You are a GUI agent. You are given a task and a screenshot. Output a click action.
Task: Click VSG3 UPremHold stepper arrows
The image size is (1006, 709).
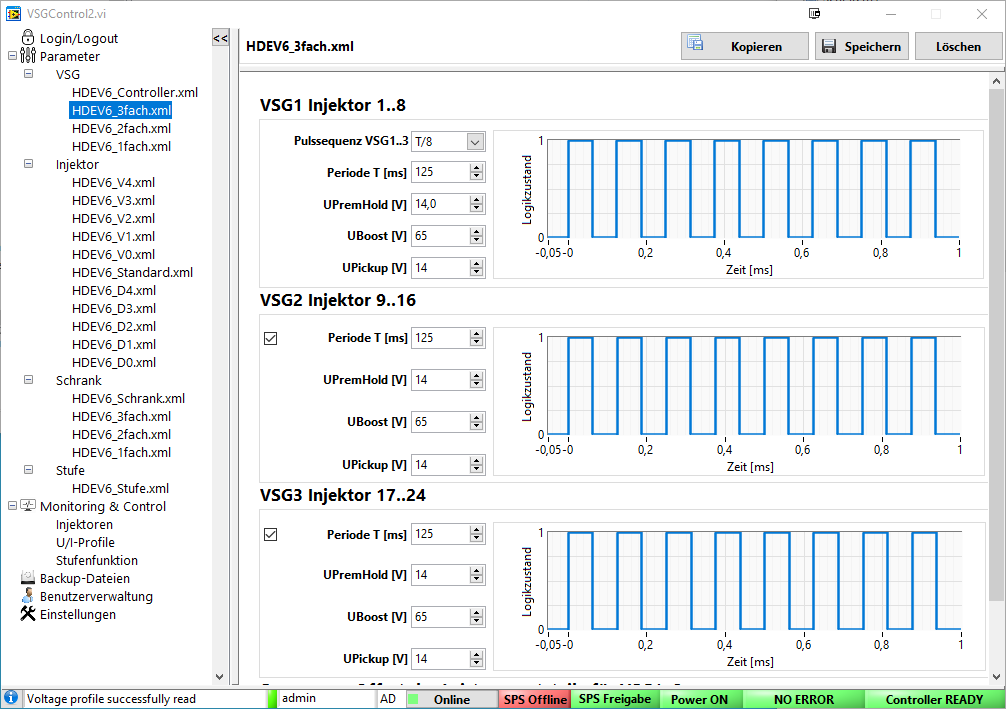(476, 575)
